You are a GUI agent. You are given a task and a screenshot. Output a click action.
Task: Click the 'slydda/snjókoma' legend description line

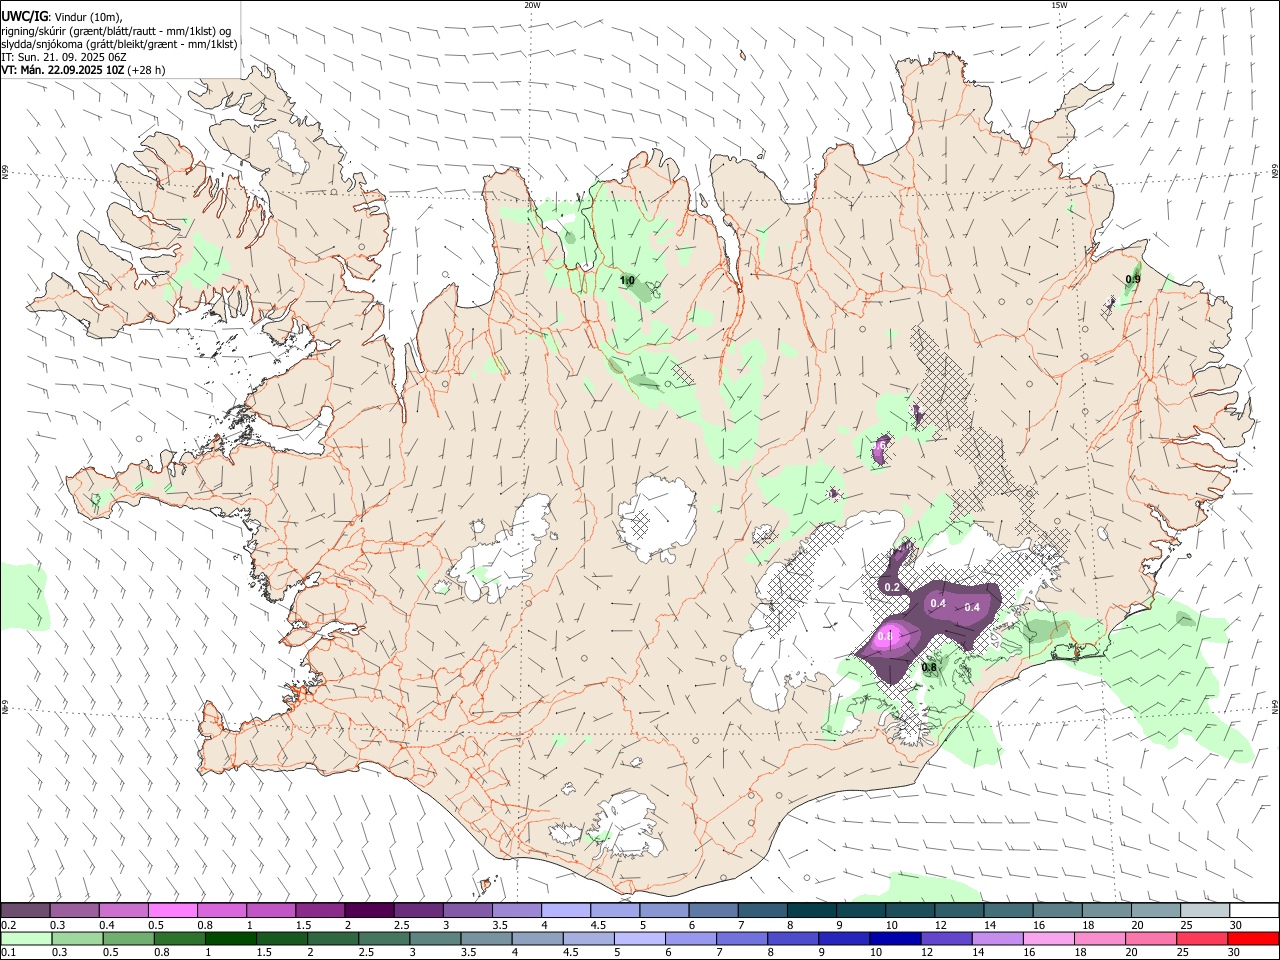tap(119, 44)
